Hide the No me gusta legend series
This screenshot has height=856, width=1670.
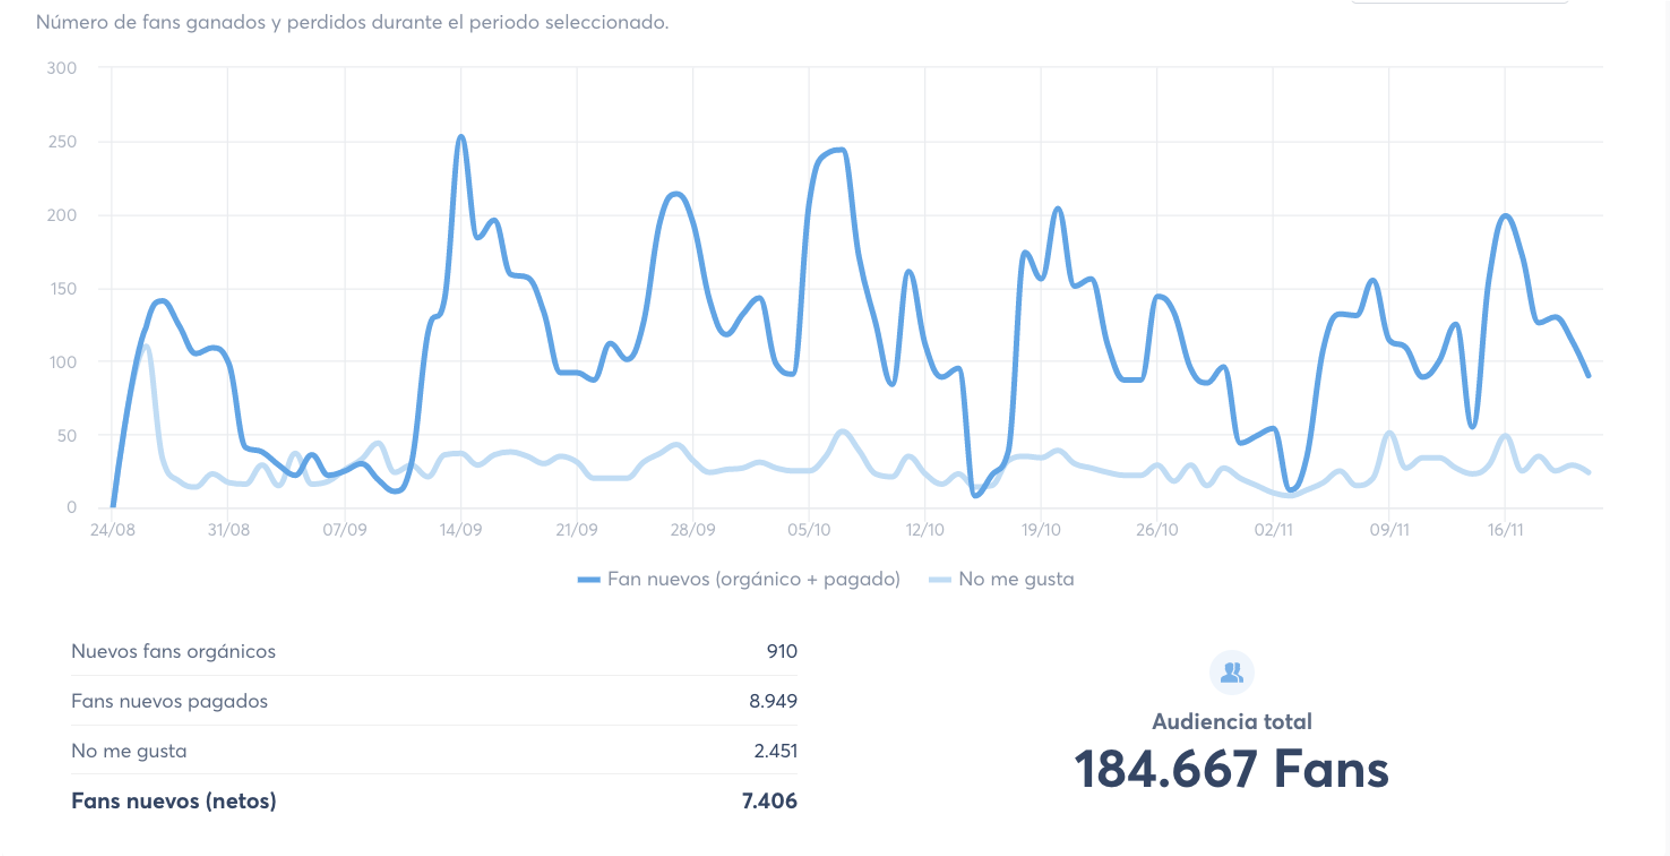click(x=1015, y=579)
